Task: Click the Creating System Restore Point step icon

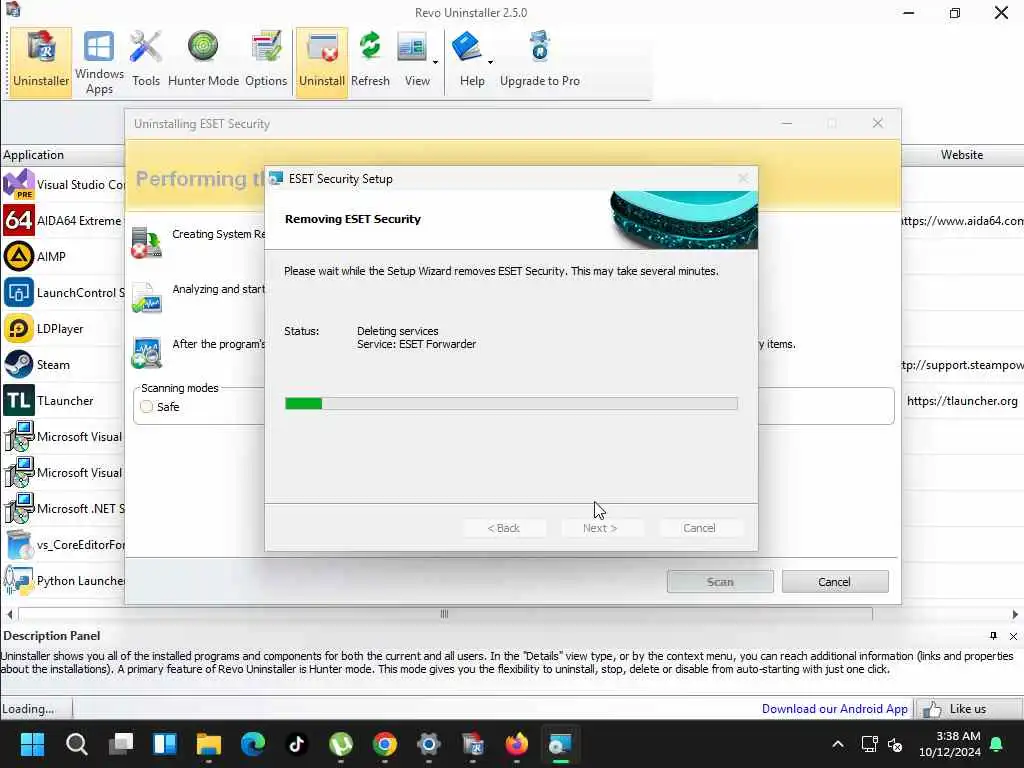Action: click(146, 242)
